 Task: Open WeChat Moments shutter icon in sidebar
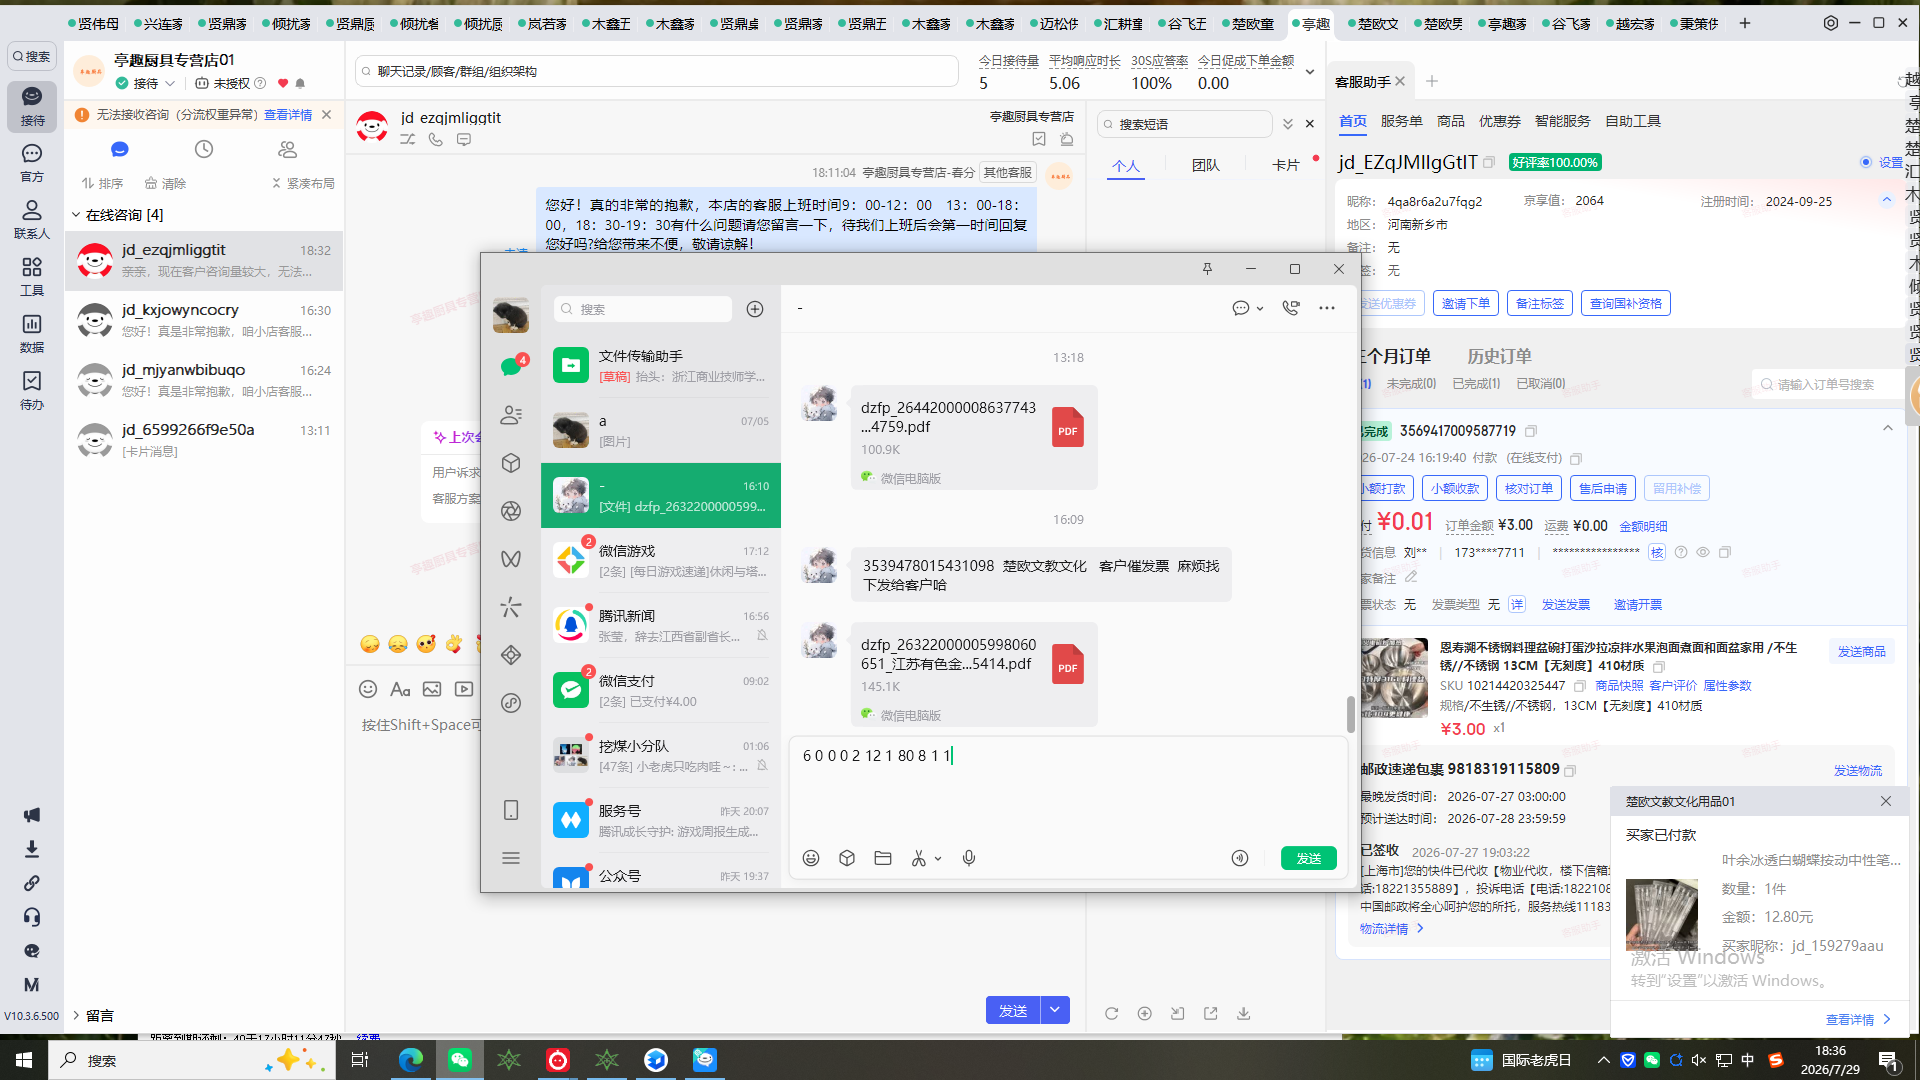point(511,511)
